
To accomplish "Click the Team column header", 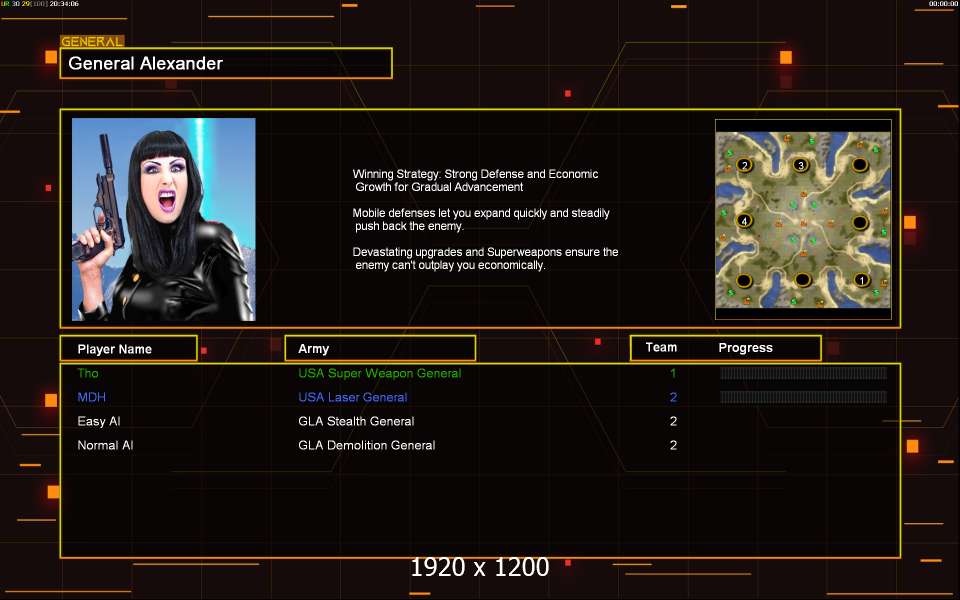I will tap(661, 347).
